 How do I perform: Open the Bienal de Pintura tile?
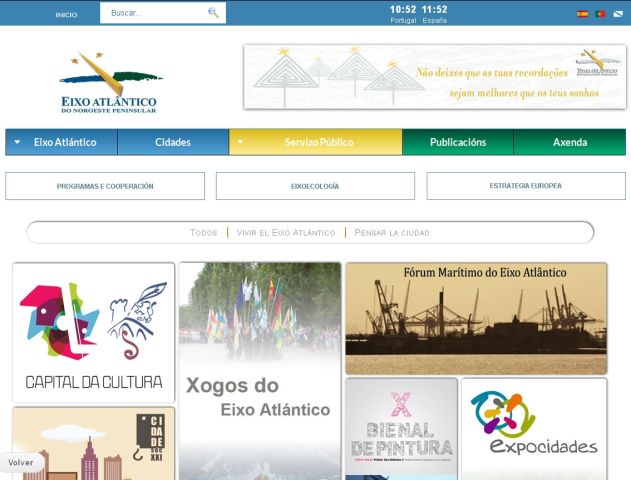coord(401,428)
